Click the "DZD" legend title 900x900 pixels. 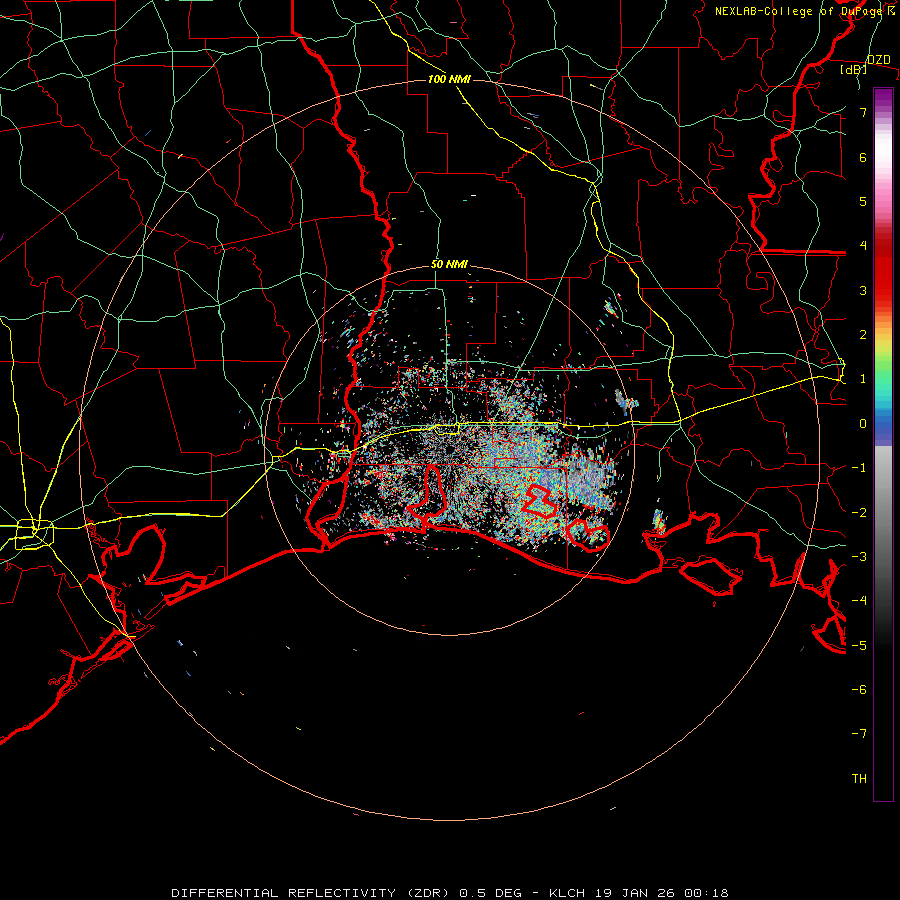tap(878, 60)
